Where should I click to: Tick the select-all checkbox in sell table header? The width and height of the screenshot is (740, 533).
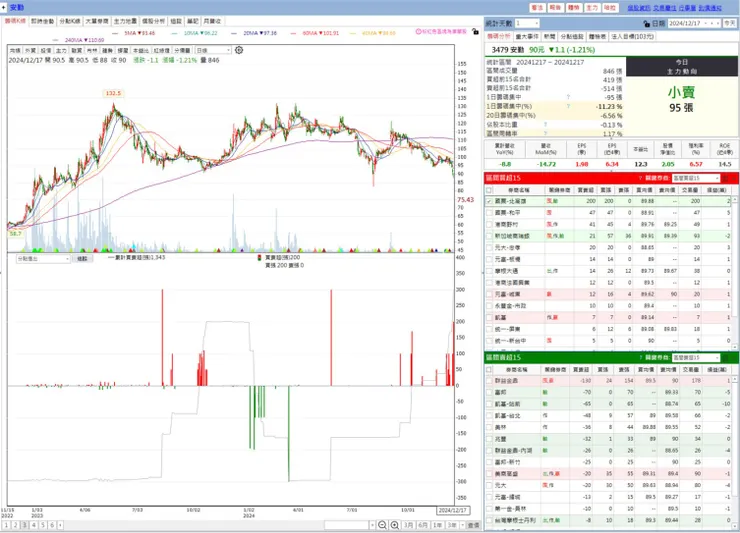click(x=489, y=370)
